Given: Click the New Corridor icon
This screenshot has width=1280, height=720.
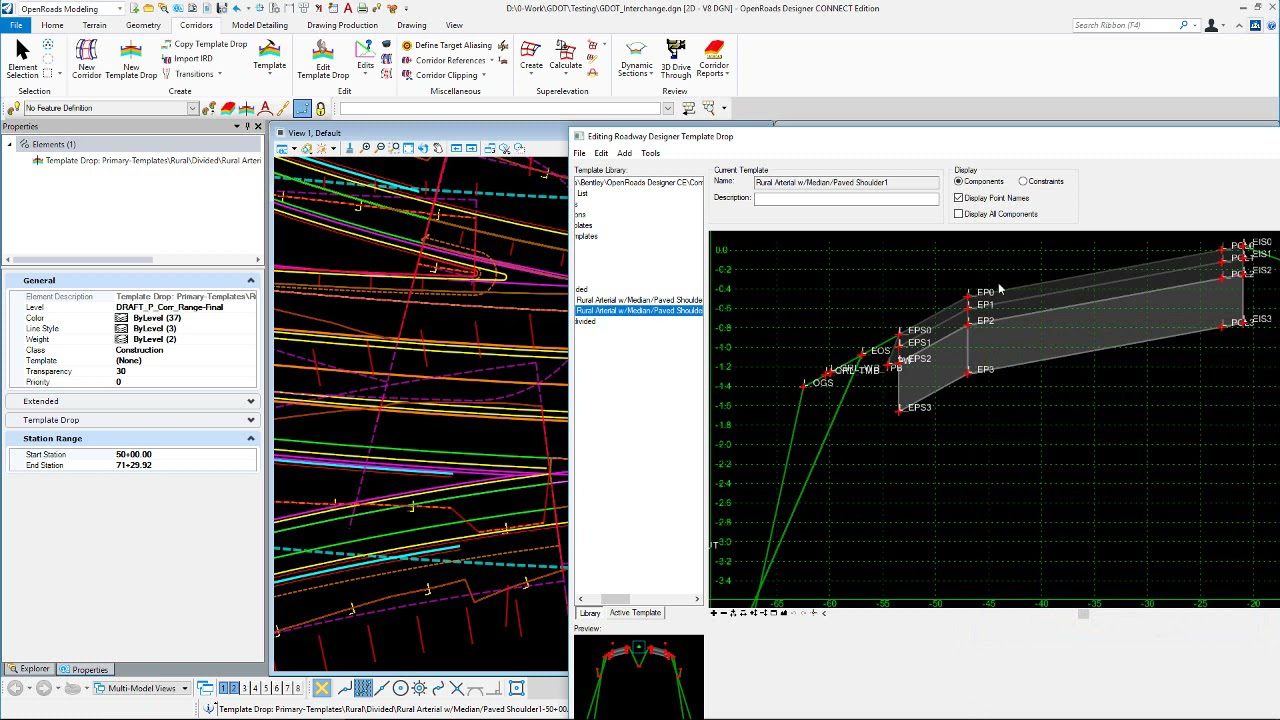Looking at the screenshot, I should coord(86,59).
